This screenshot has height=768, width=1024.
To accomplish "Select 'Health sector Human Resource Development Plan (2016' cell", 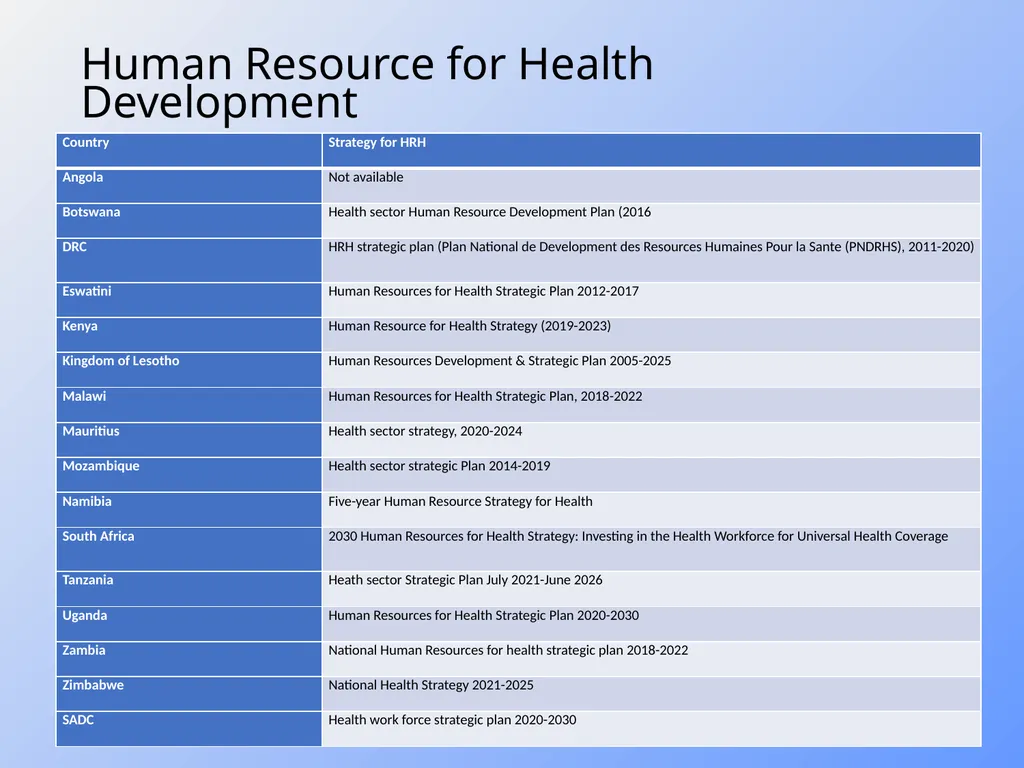I will 651,220.
